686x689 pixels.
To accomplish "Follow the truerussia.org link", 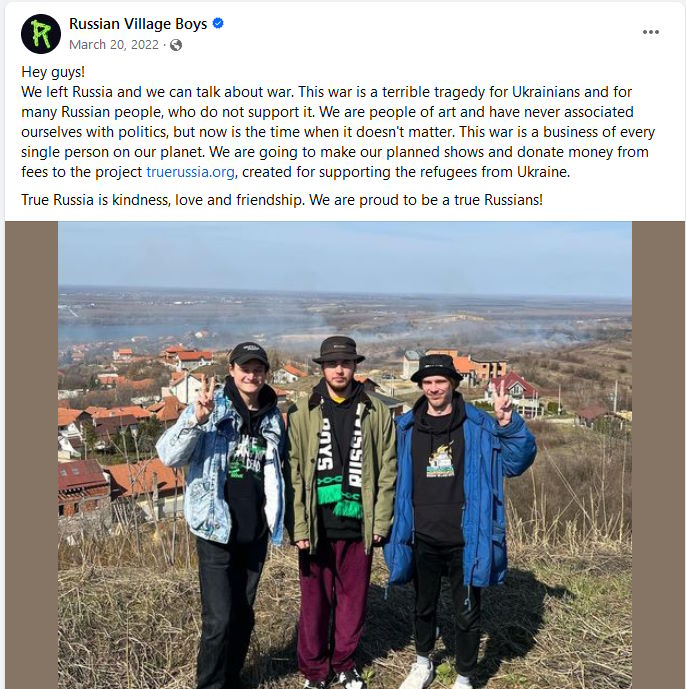I will point(190,172).
